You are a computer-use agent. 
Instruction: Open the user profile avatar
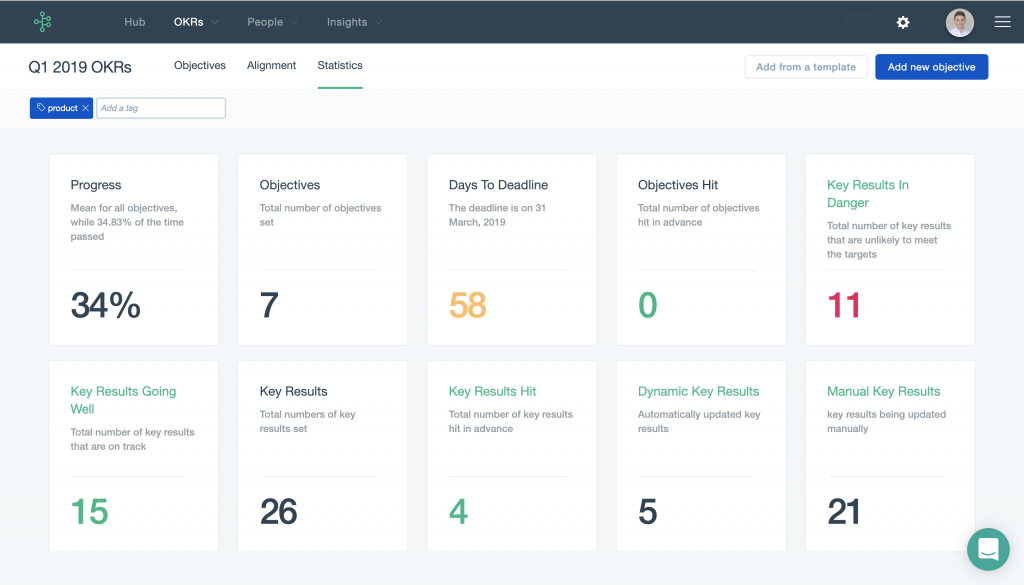pos(959,22)
